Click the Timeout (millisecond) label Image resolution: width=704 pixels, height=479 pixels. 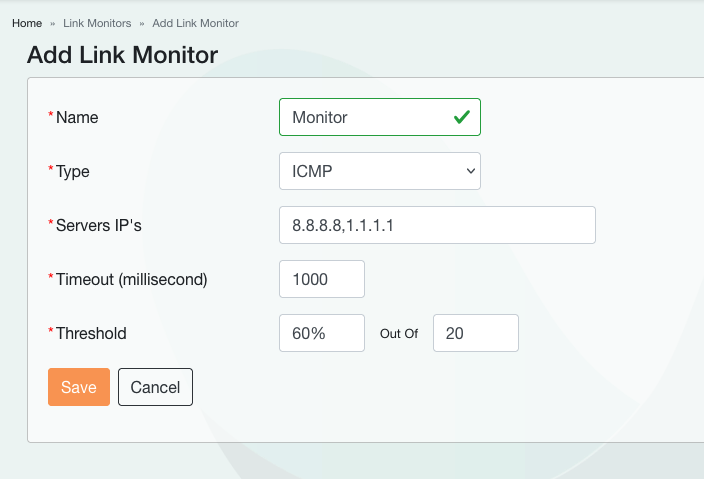click(x=131, y=279)
